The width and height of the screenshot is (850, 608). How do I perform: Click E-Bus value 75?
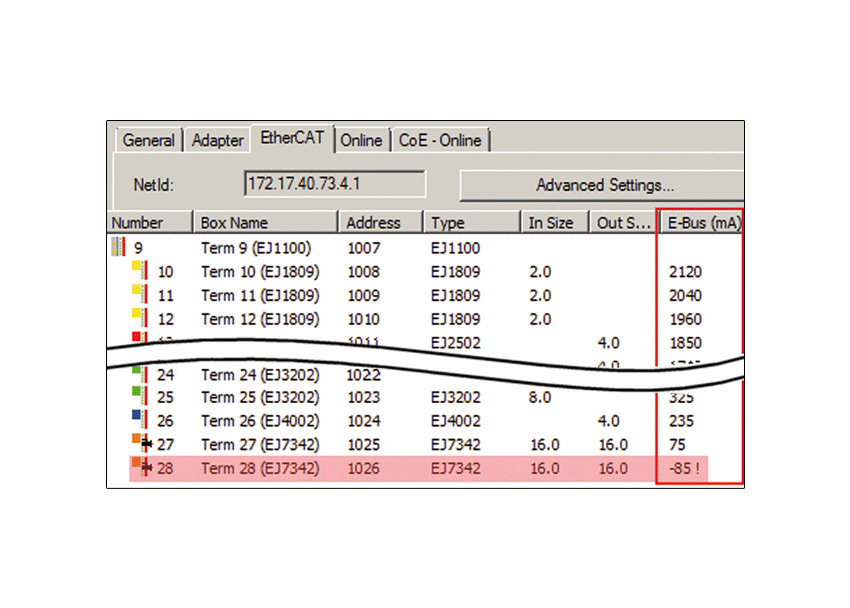(677, 445)
